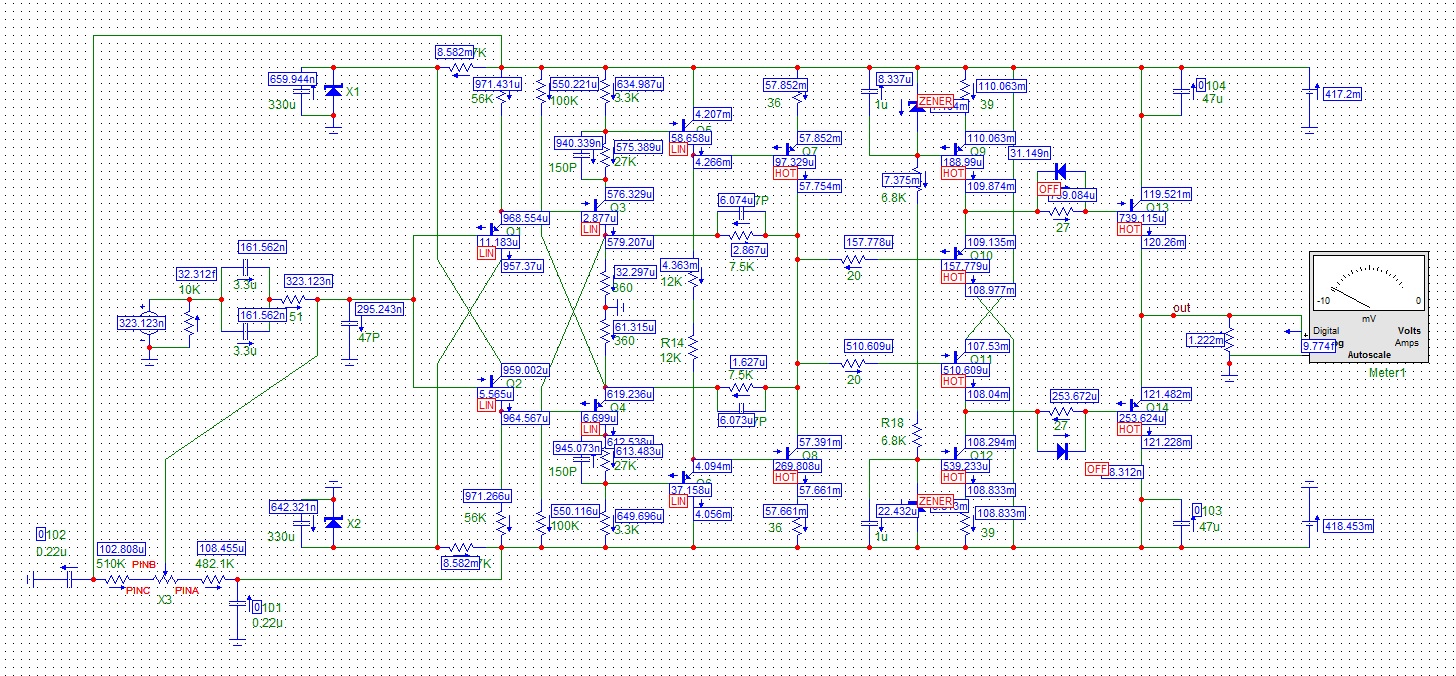Click the 22.432u capacitor readout
1456x676 pixels.
pyautogui.click(x=896, y=511)
